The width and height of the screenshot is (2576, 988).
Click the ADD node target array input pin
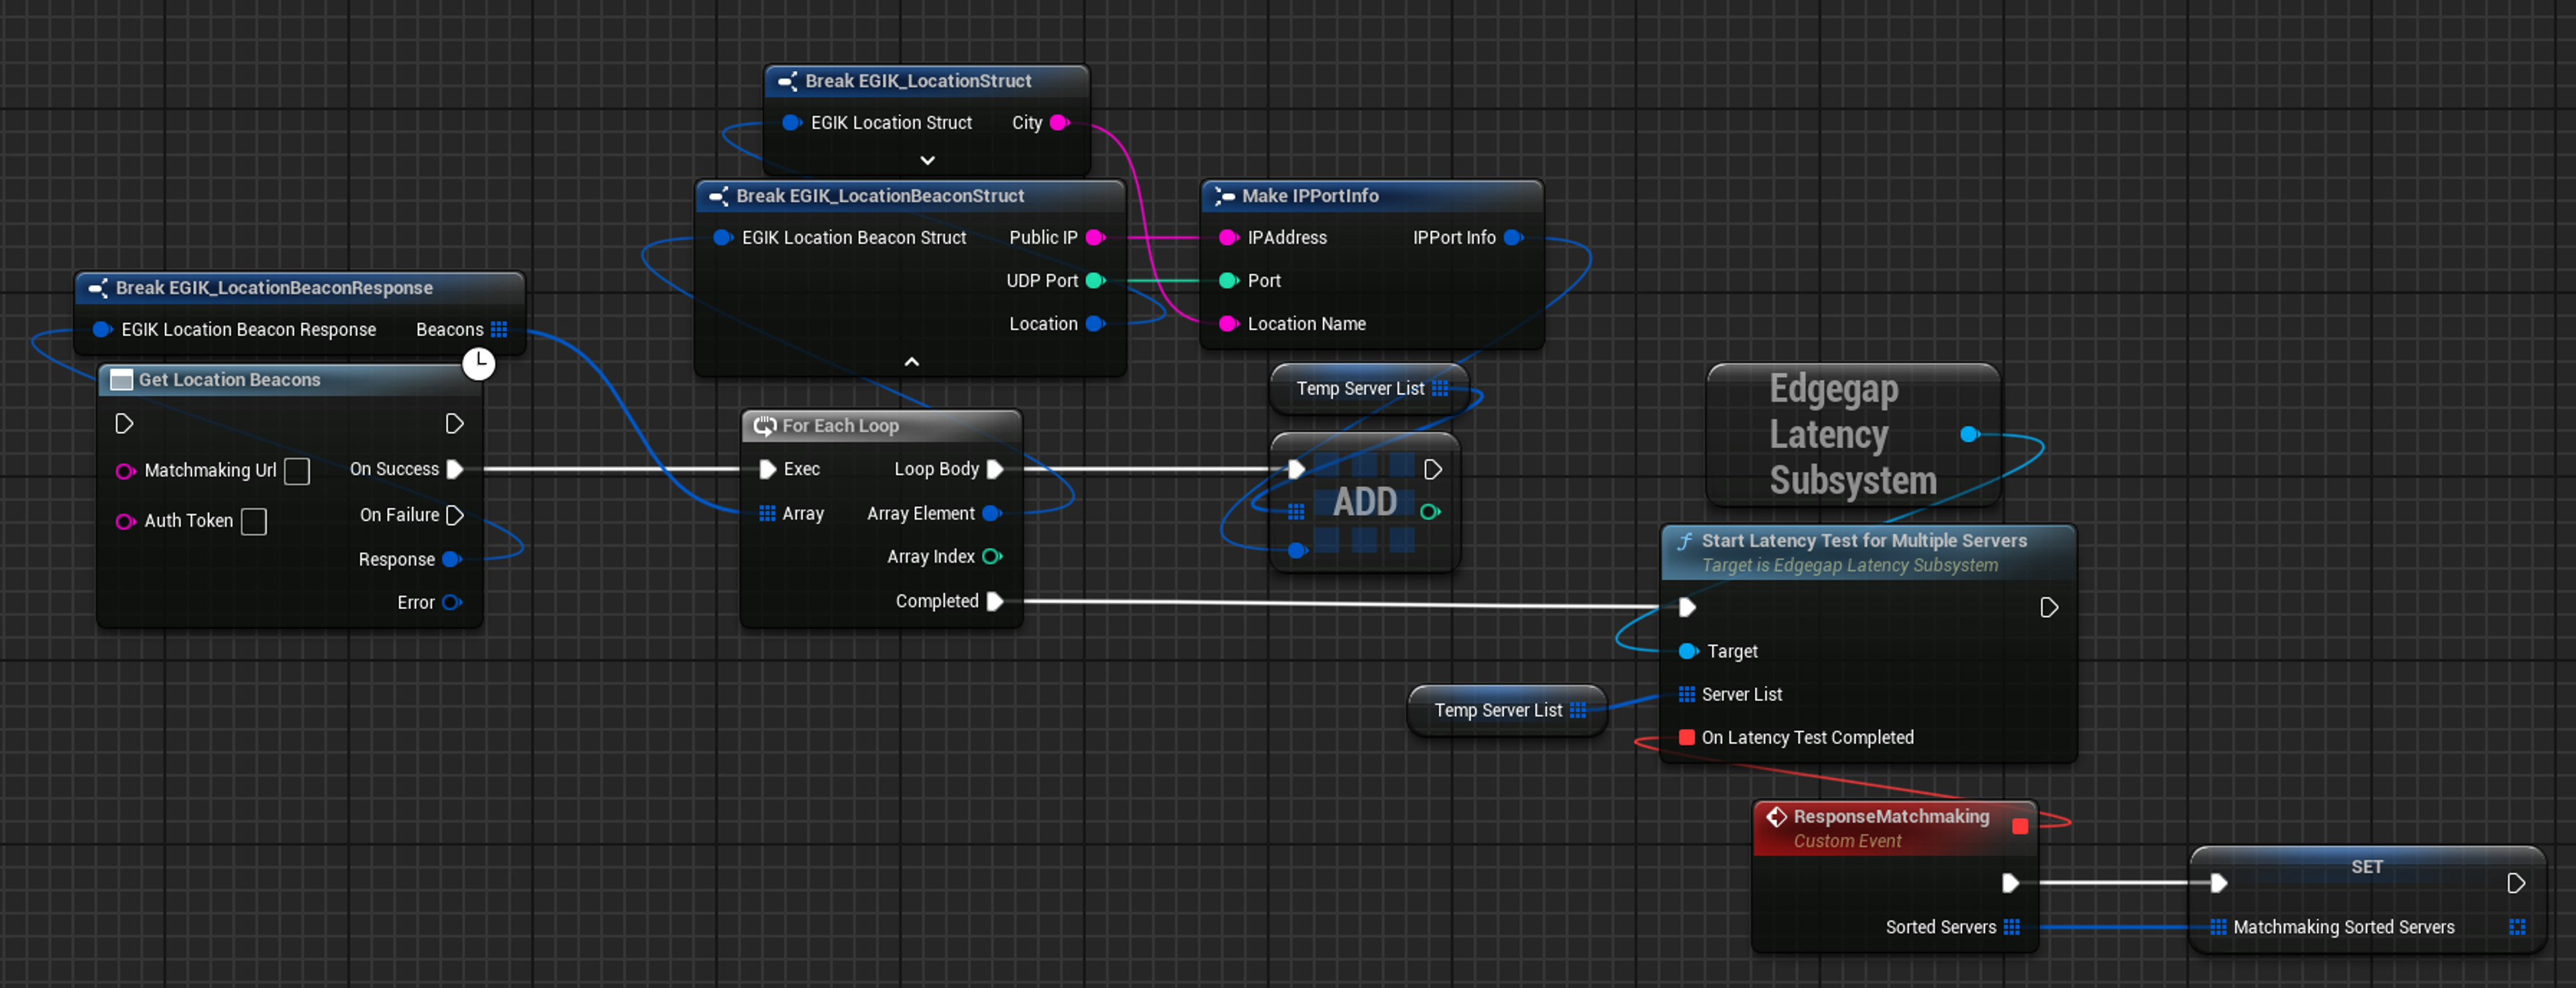[1296, 512]
